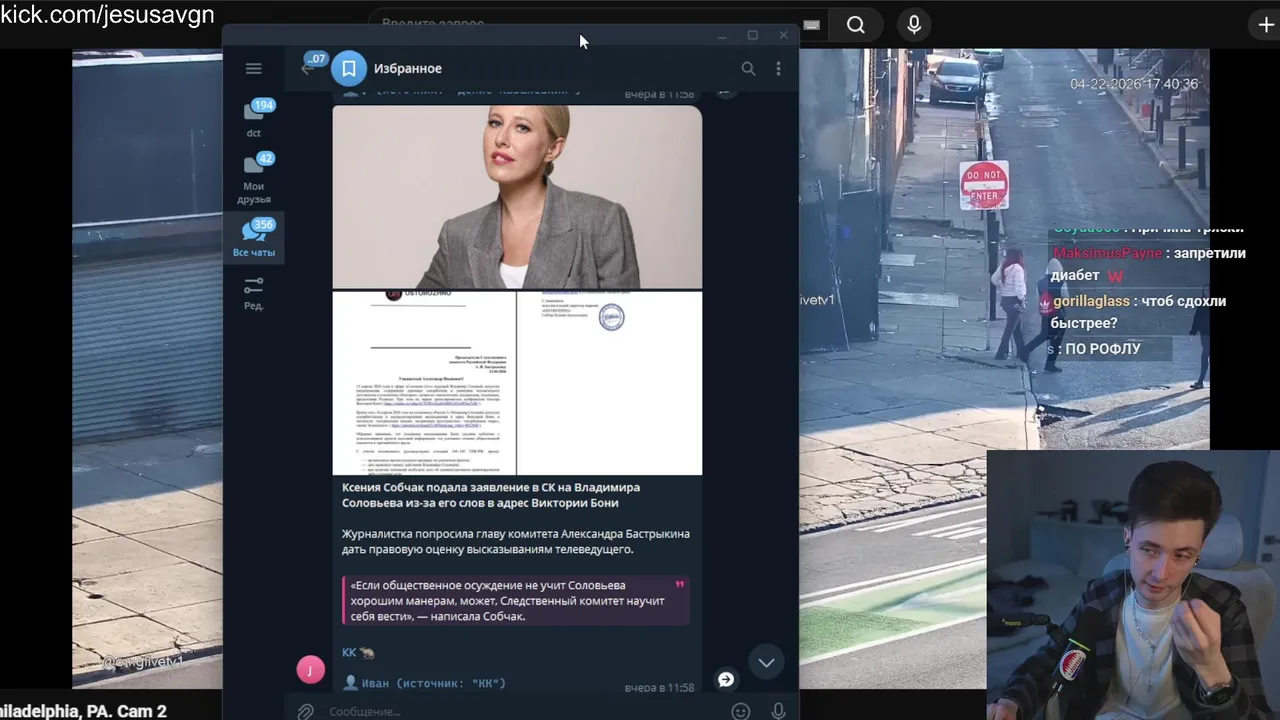Open Telegram hamburger menu

pyautogui.click(x=253, y=68)
